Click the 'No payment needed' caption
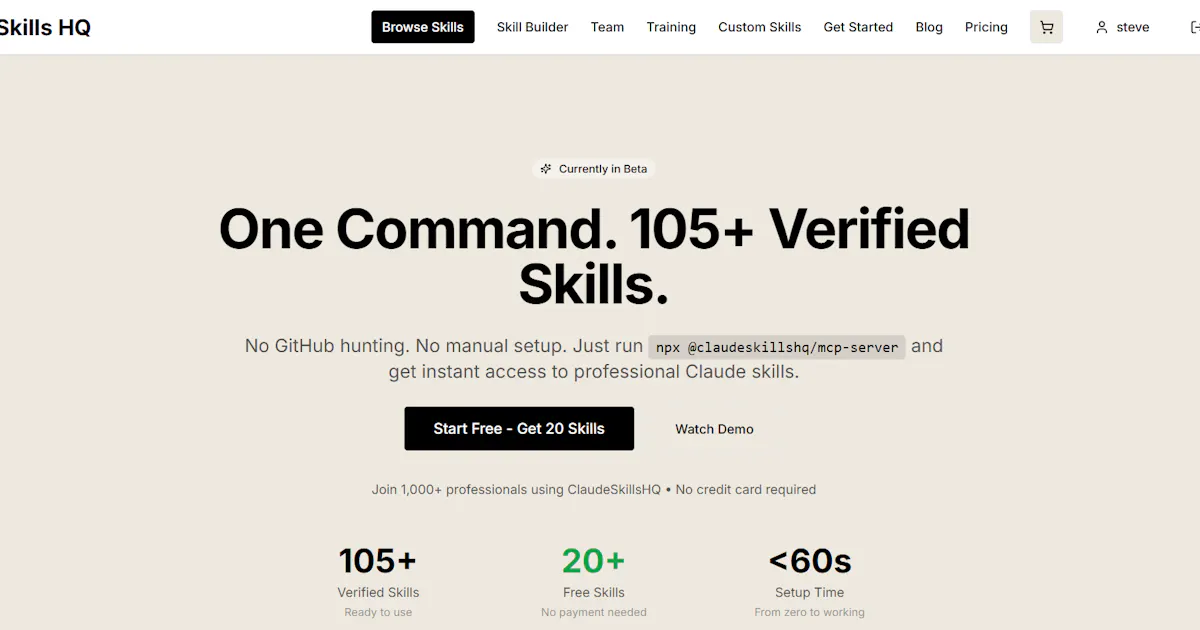Image resolution: width=1200 pixels, height=630 pixels. click(594, 612)
